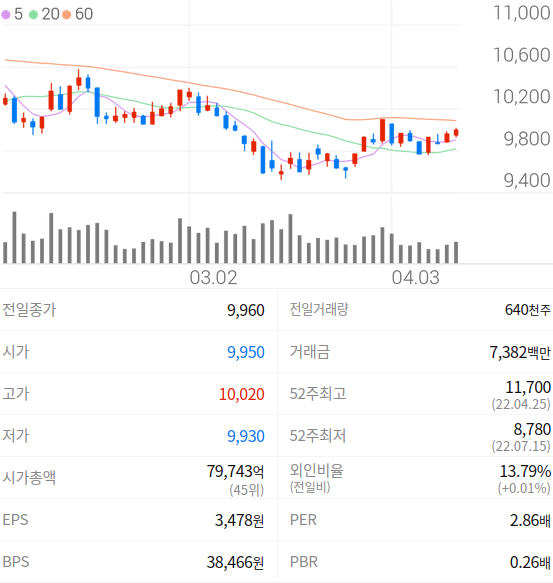Click the PER label
This screenshot has width=553, height=583.
coord(303,520)
